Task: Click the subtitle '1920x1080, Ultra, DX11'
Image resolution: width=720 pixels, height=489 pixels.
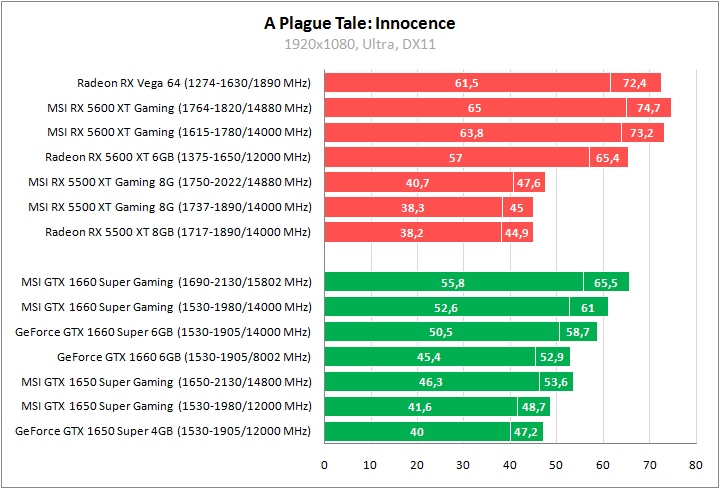Action: tap(359, 44)
